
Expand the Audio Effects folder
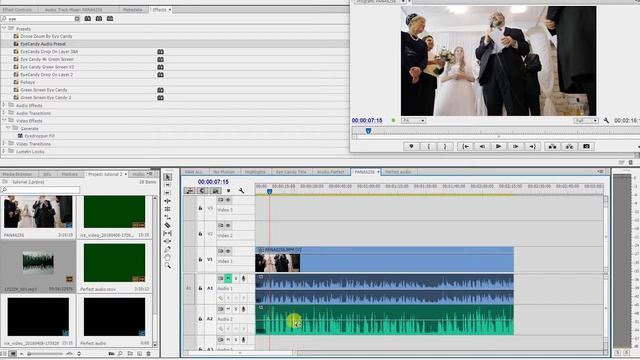point(4,105)
